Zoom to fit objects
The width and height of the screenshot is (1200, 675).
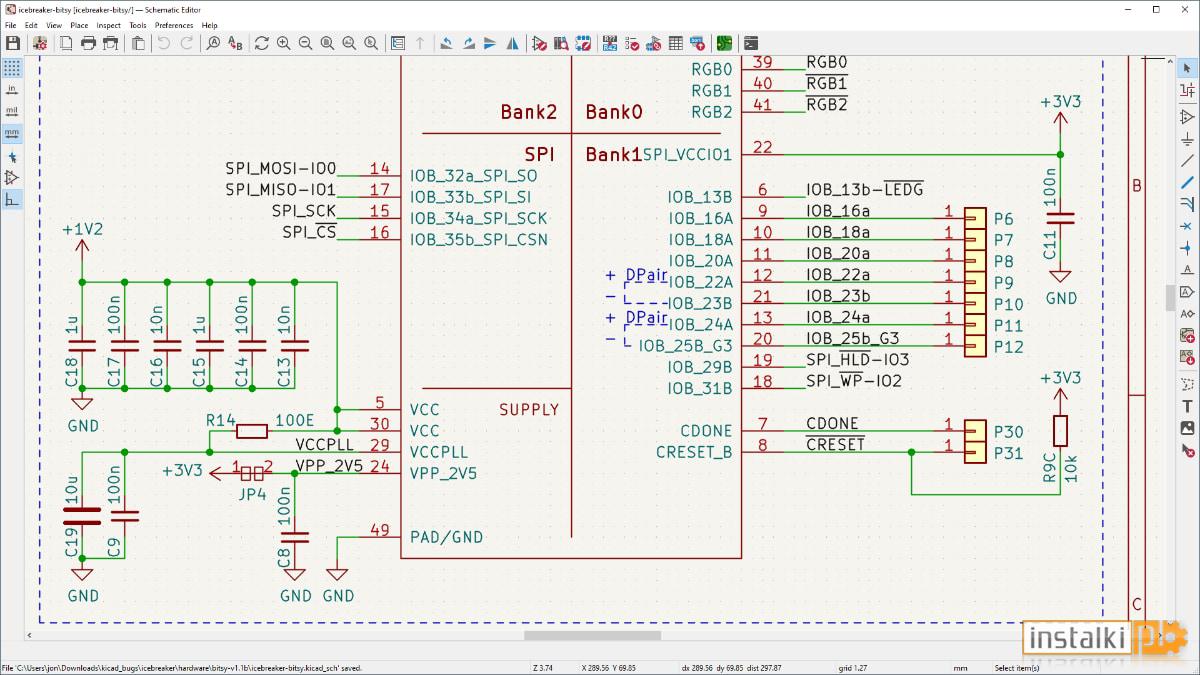coord(350,43)
